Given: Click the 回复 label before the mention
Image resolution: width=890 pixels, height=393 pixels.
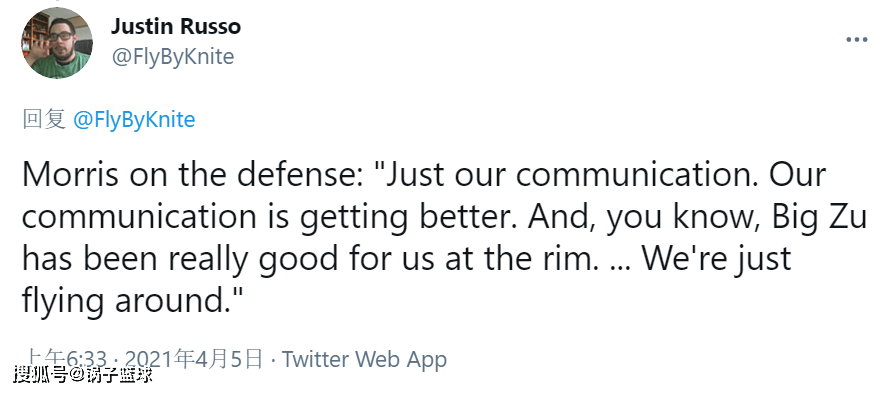Looking at the screenshot, I should click(44, 120).
